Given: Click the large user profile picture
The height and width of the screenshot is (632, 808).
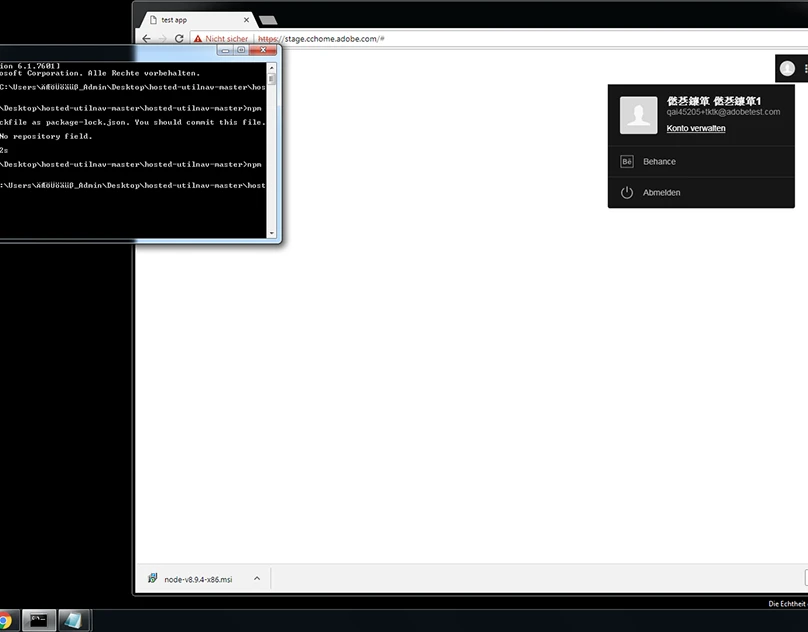Looking at the screenshot, I should 638,115.
